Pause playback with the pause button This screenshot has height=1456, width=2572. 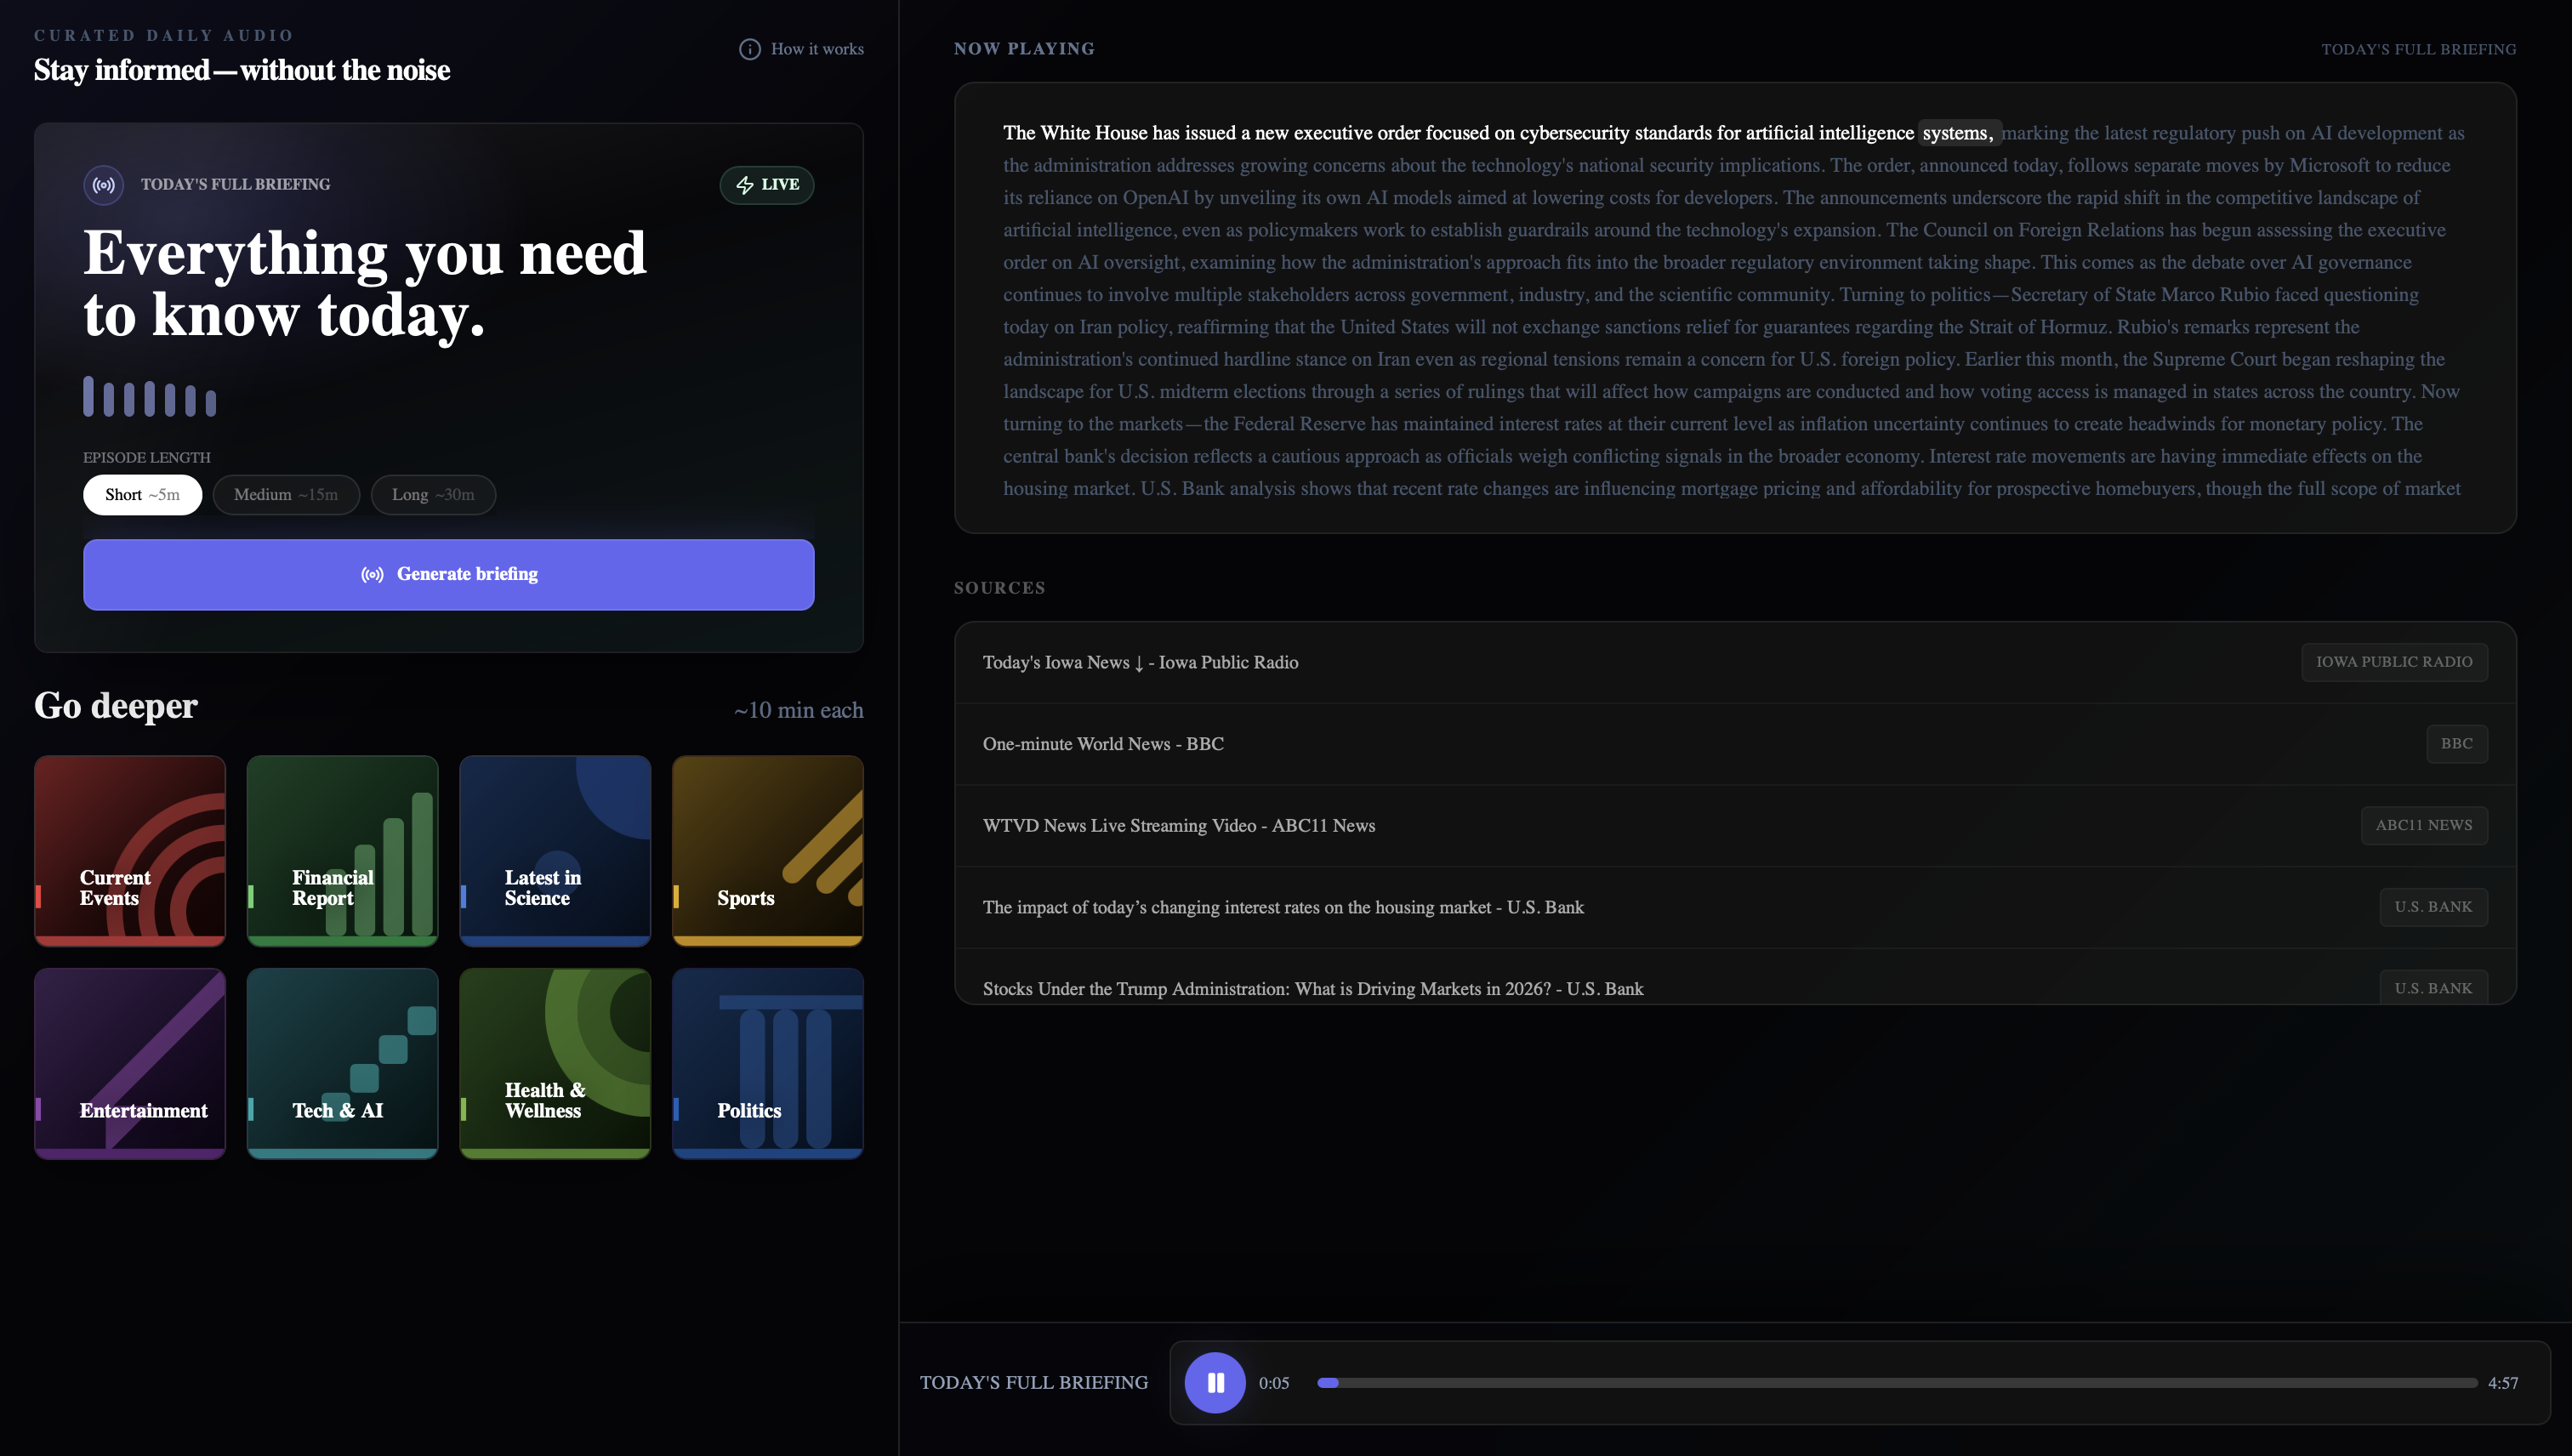(1215, 1383)
